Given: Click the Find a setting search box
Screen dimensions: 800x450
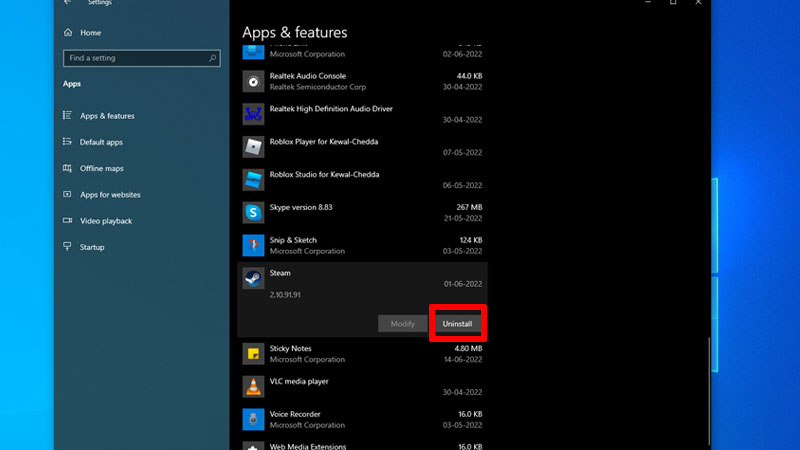Looking at the screenshot, I should 141,58.
